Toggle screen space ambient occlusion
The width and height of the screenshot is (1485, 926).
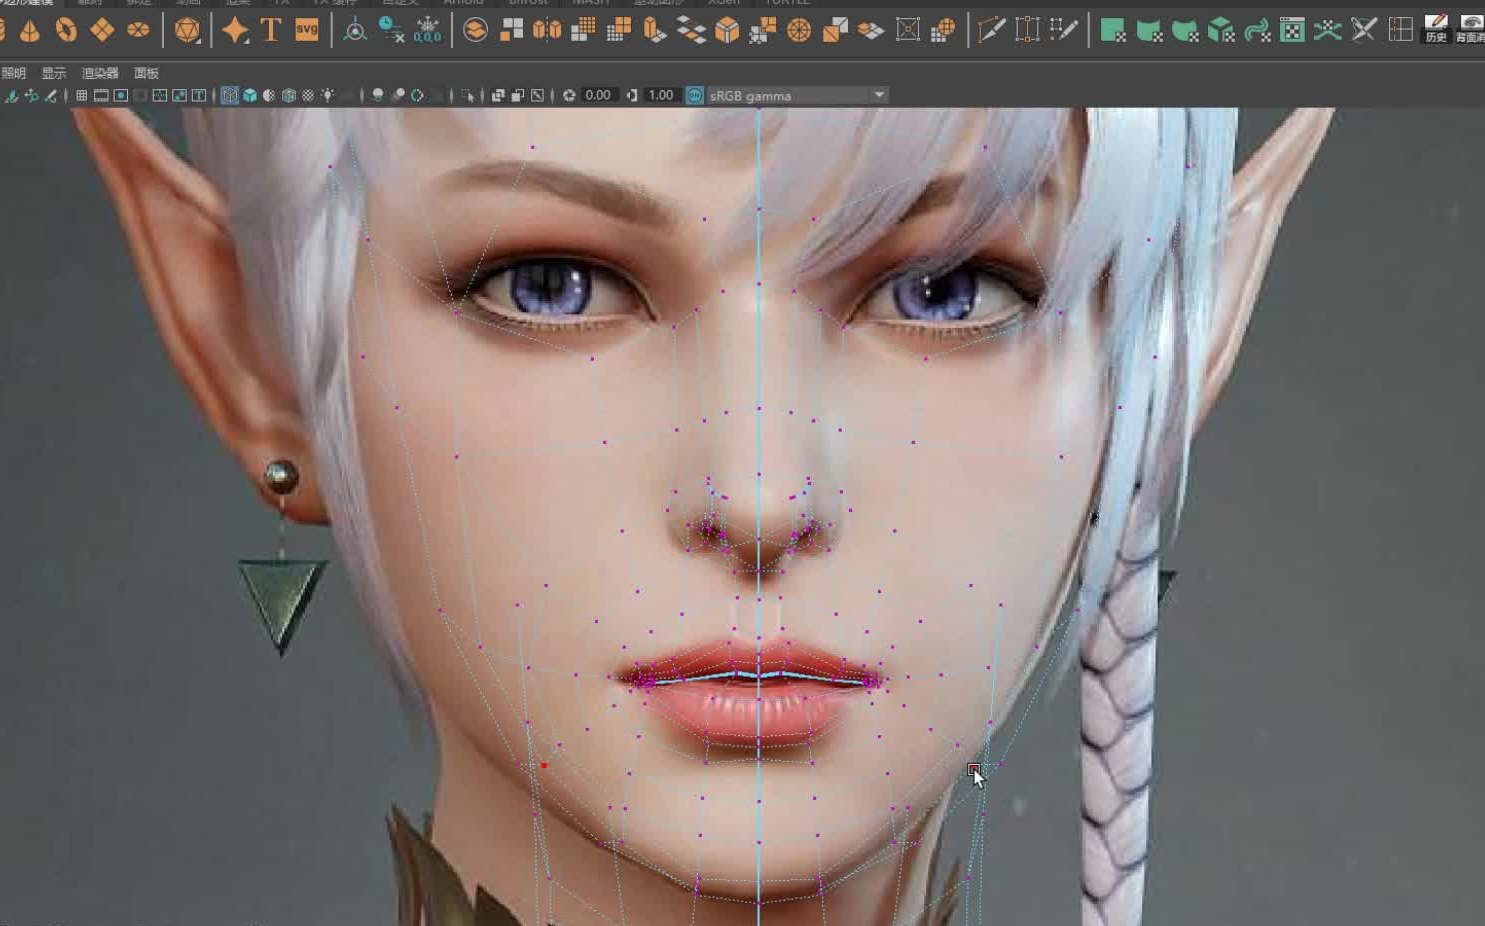coord(378,96)
